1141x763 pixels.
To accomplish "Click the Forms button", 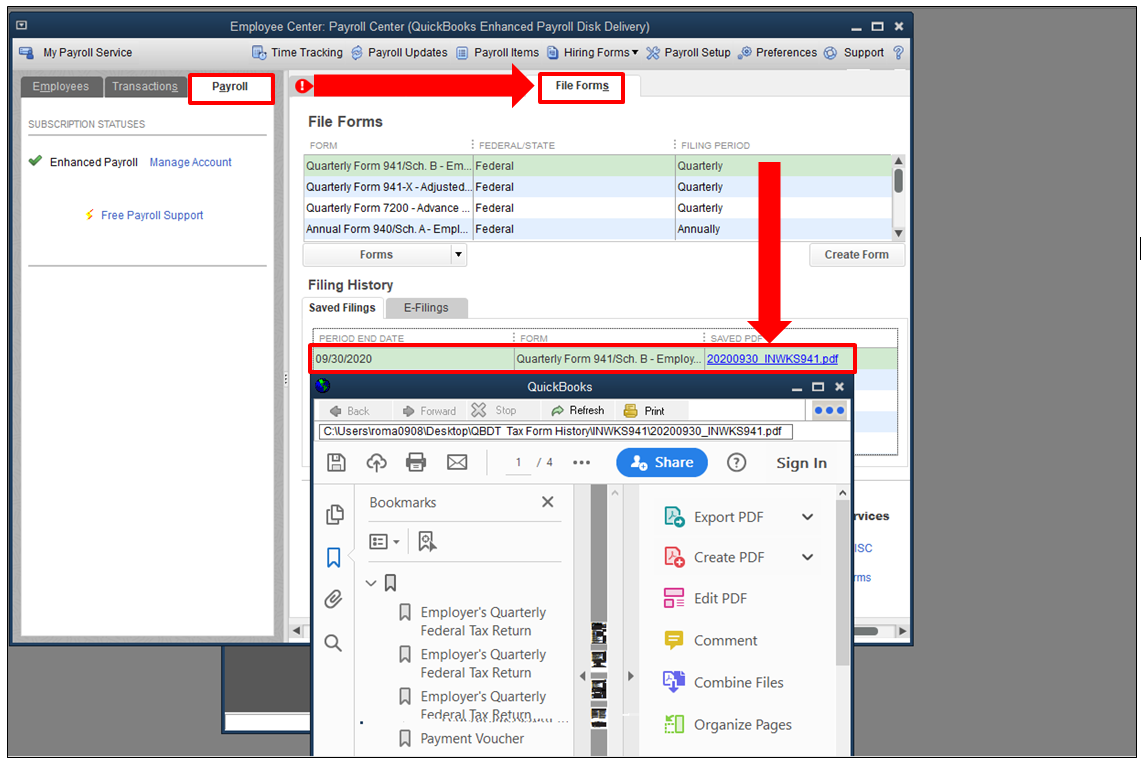I will [x=376, y=255].
